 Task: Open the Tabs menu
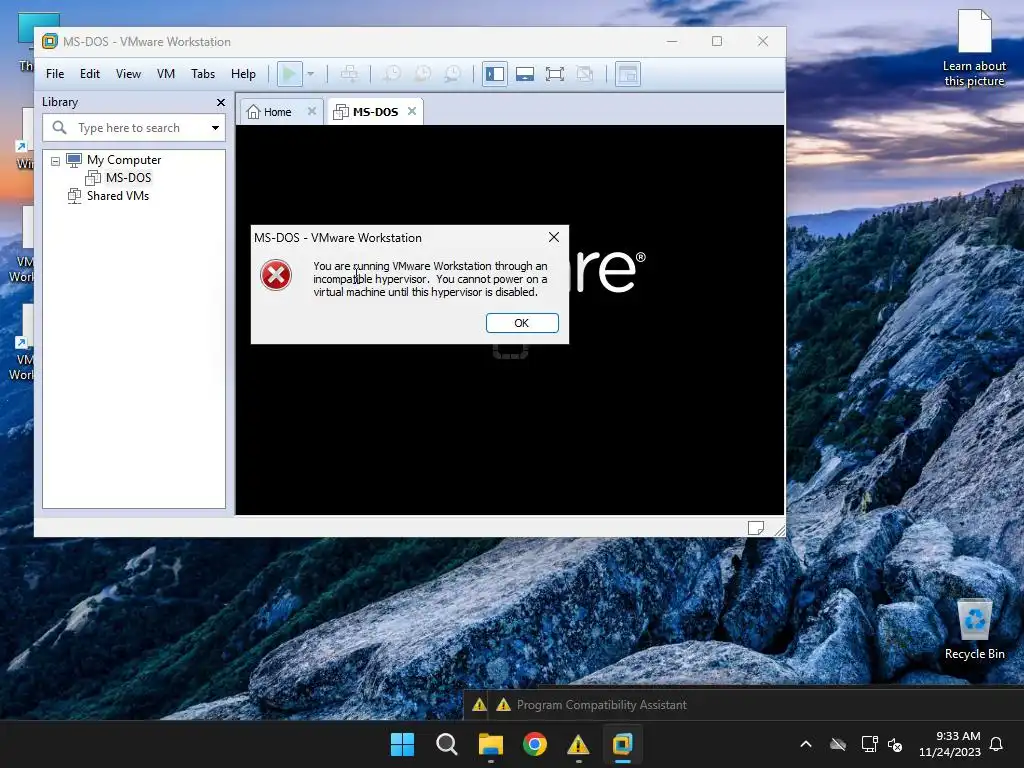tap(202, 74)
